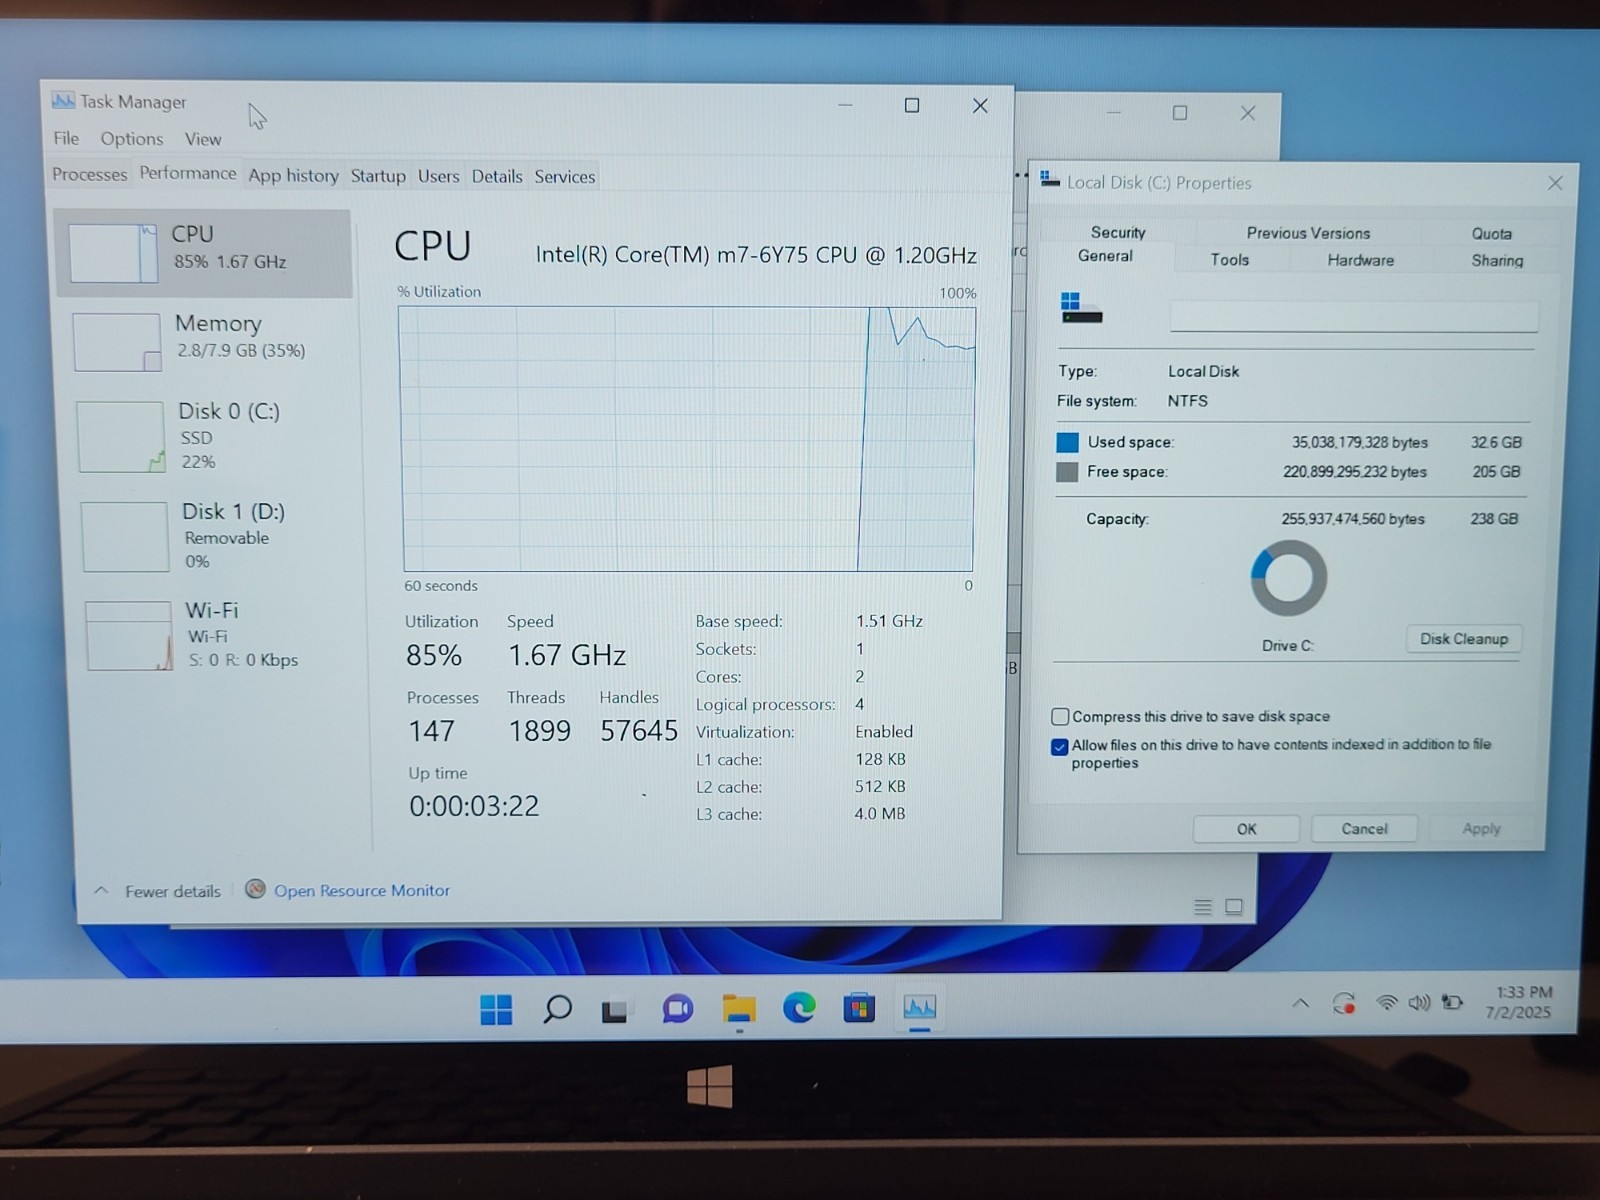The image size is (1600, 1200).
Task: Open the Wi-Fi network tray icon
Action: click(1386, 1002)
